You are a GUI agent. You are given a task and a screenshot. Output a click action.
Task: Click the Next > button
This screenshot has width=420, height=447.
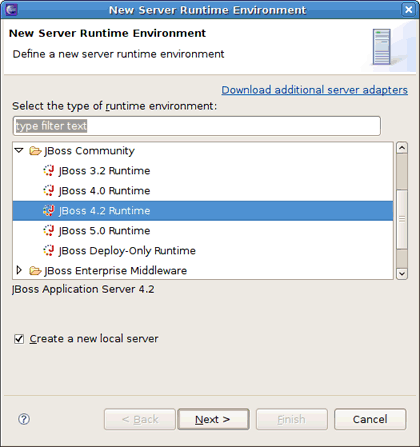click(213, 419)
